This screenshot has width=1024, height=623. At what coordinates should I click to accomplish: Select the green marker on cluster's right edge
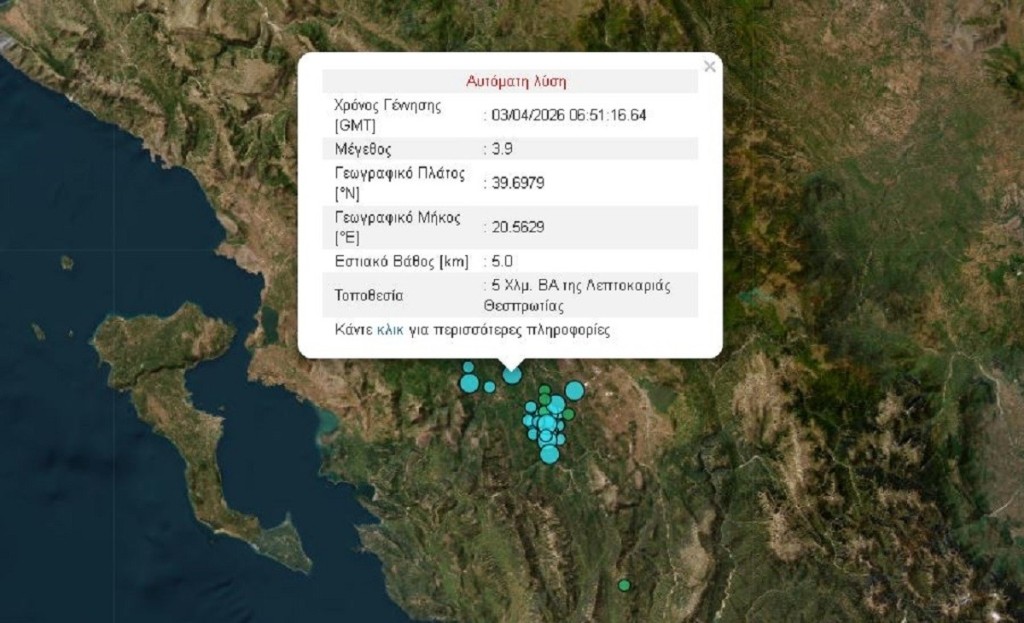(568, 414)
